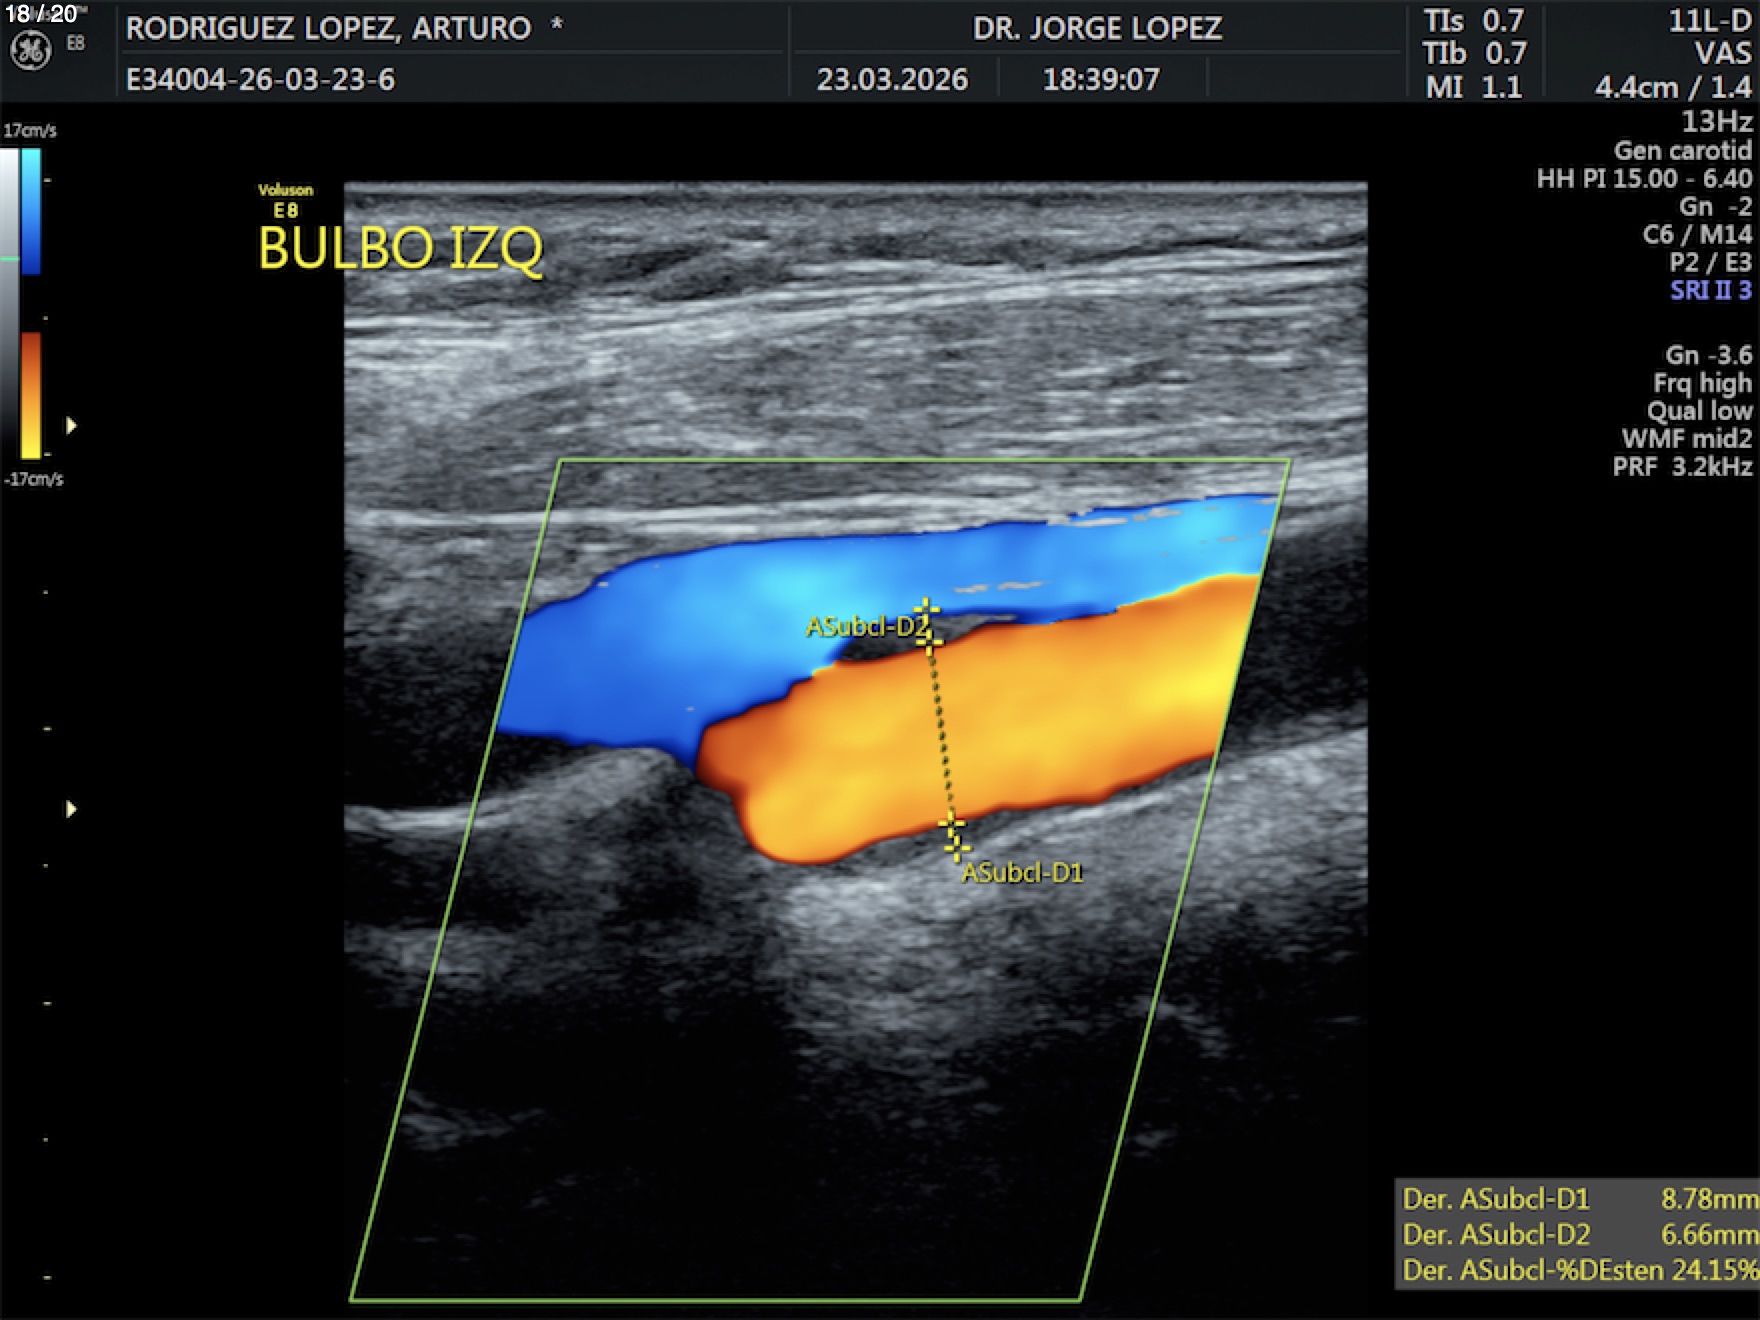1760x1320 pixels.
Task: Click the Der. ASubcl-D2 6.66mm result row
Action: pyautogui.click(x=1578, y=1234)
